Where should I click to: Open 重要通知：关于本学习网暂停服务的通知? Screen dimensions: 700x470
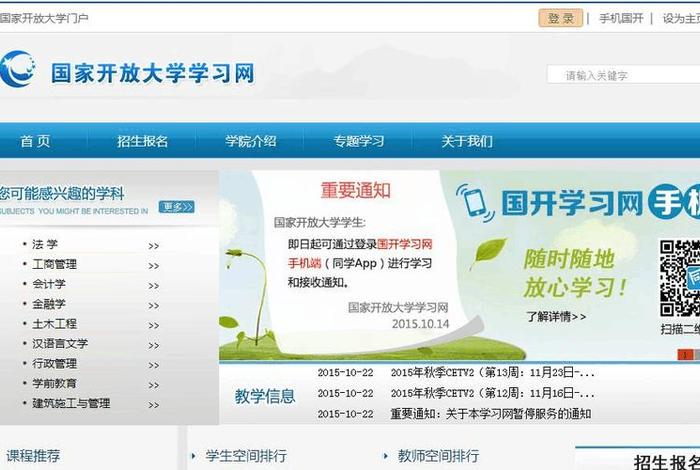pos(491,414)
